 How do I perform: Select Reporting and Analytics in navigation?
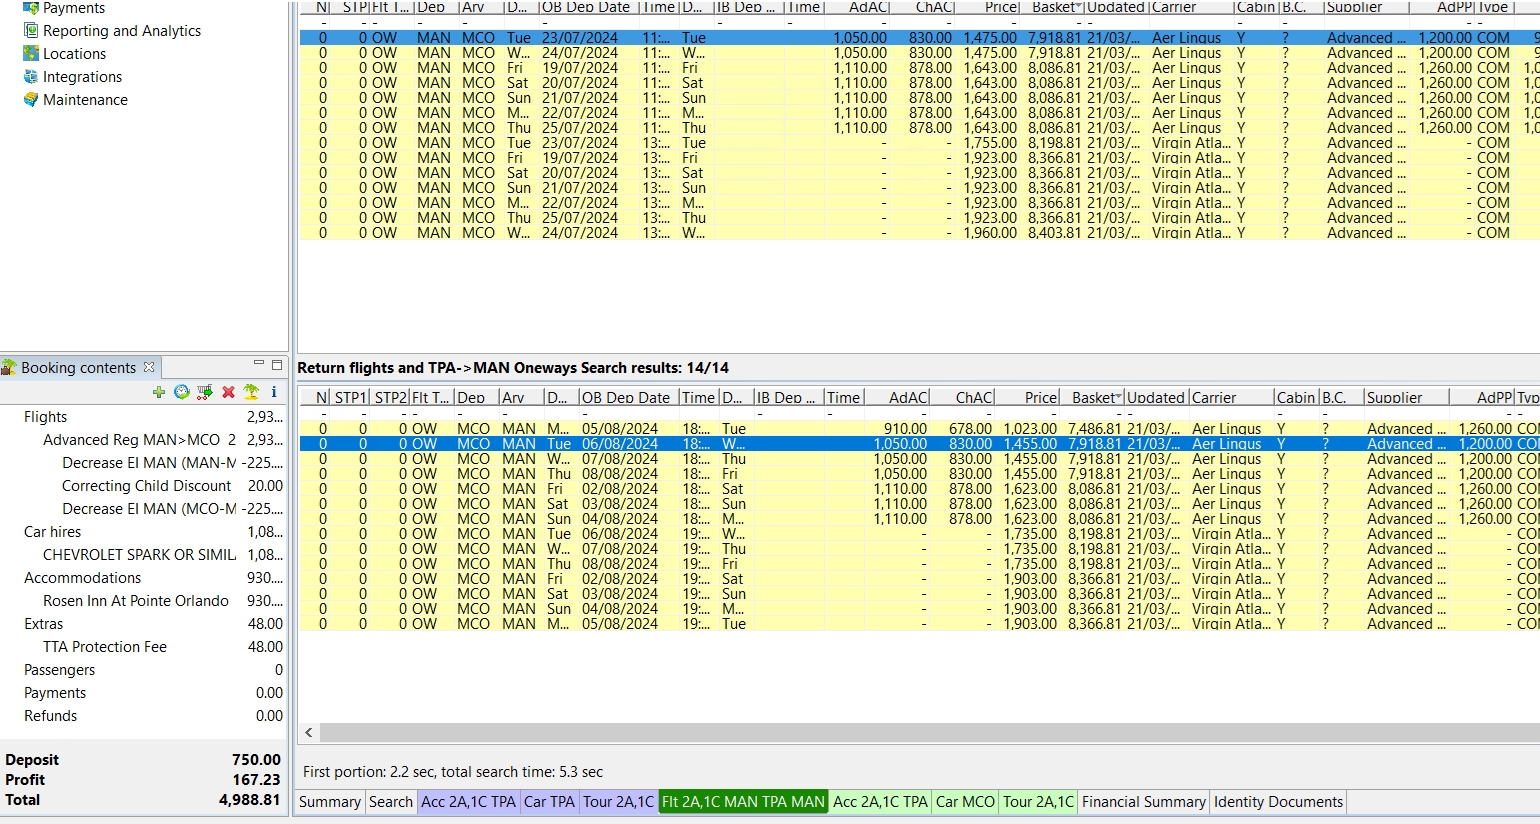point(121,31)
